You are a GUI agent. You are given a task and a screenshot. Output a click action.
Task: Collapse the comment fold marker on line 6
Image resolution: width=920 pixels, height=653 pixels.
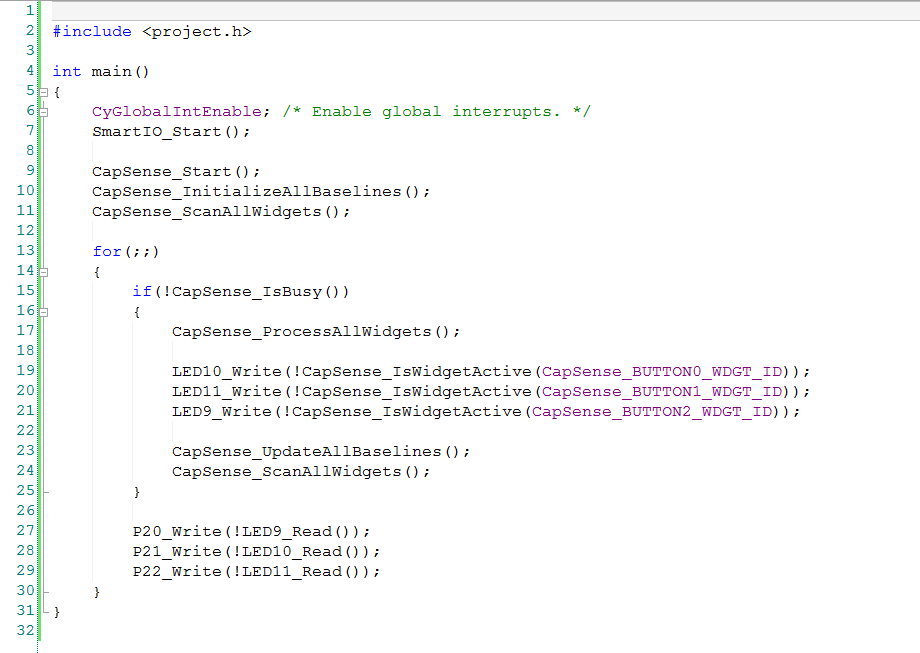click(43, 112)
